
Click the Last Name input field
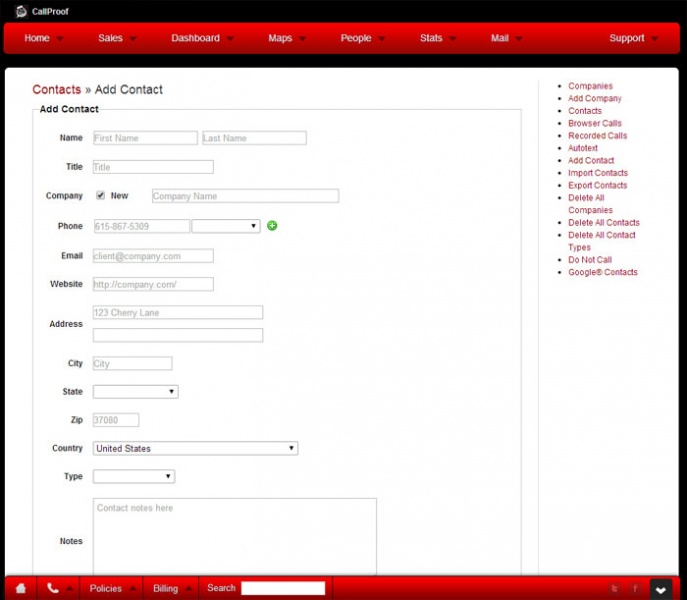pyautogui.click(x=254, y=138)
